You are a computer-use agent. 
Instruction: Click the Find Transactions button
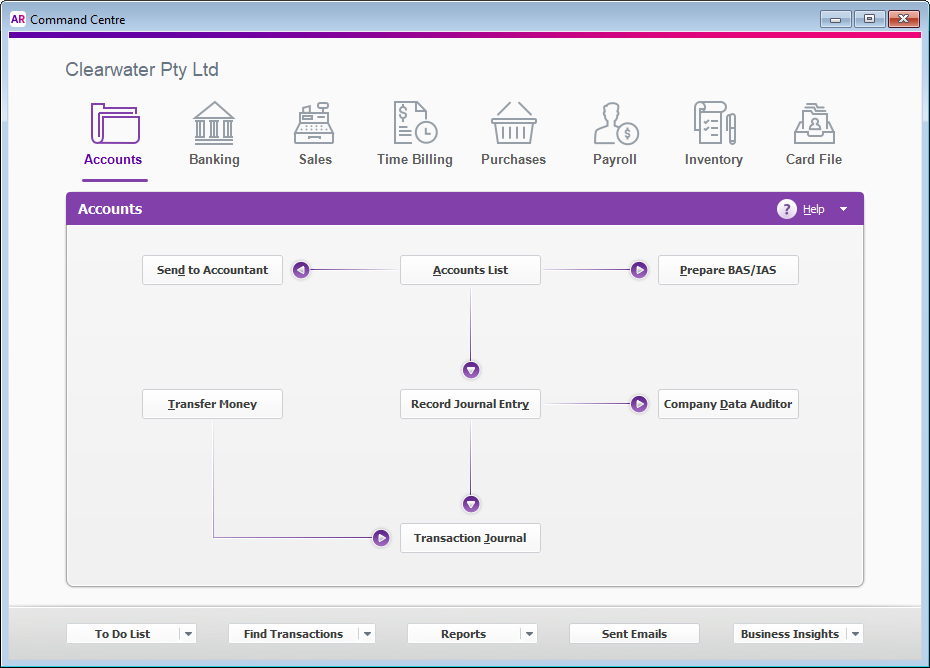pos(293,634)
